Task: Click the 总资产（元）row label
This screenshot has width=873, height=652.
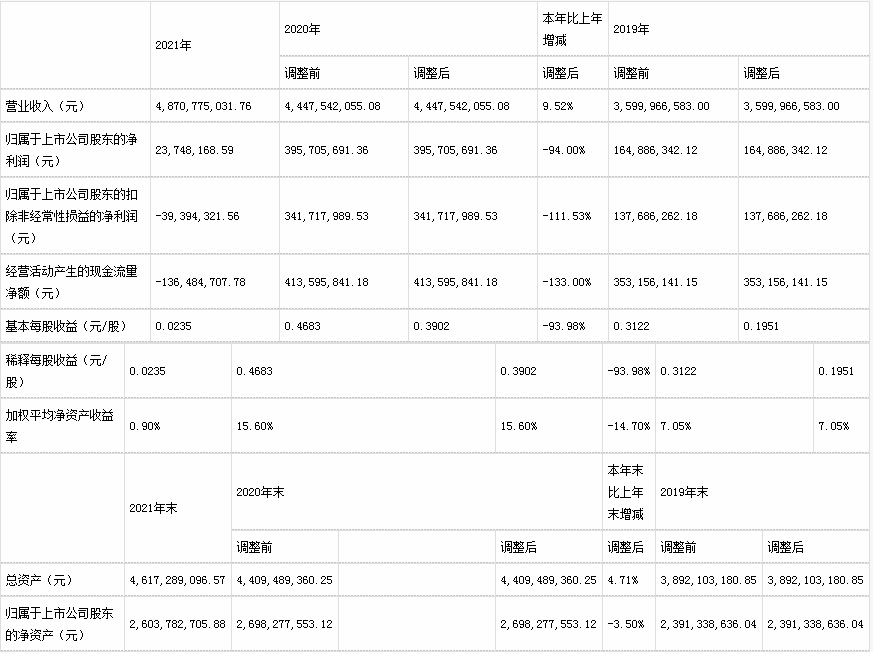Action: click(39, 580)
